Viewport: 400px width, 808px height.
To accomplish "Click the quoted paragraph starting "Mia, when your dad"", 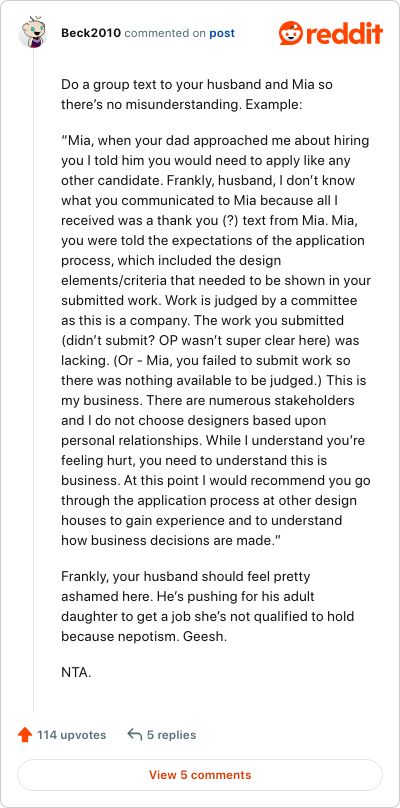I will 215,340.
